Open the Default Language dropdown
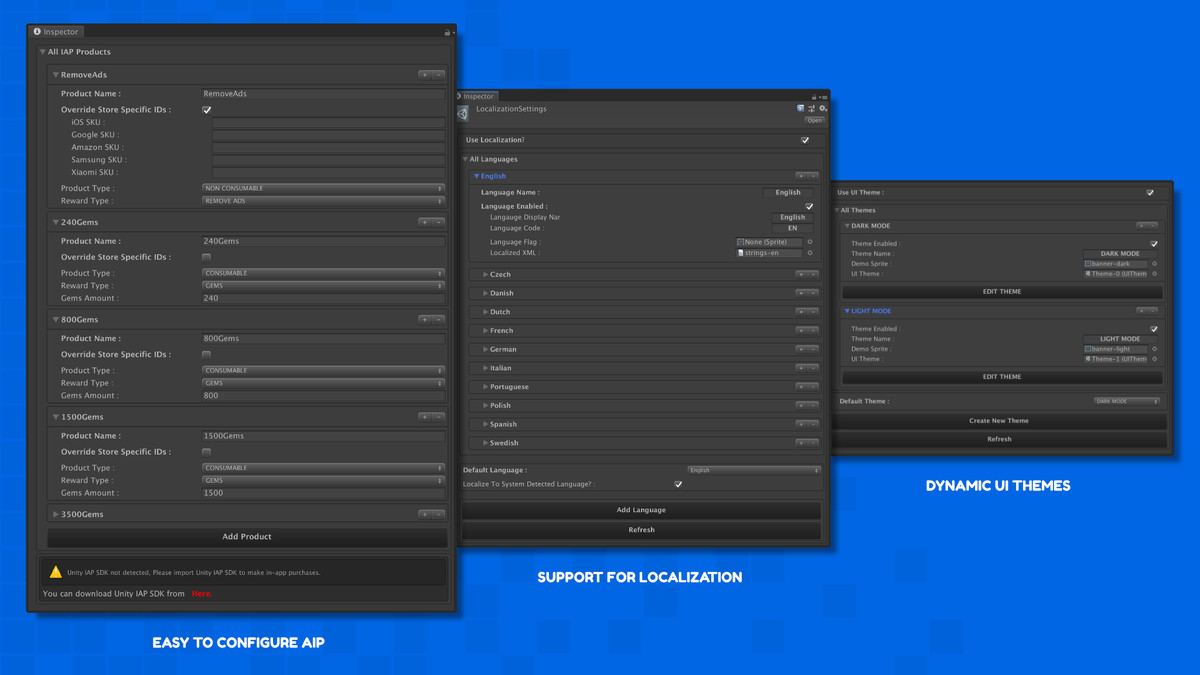The image size is (1200, 675). pyautogui.click(x=754, y=470)
